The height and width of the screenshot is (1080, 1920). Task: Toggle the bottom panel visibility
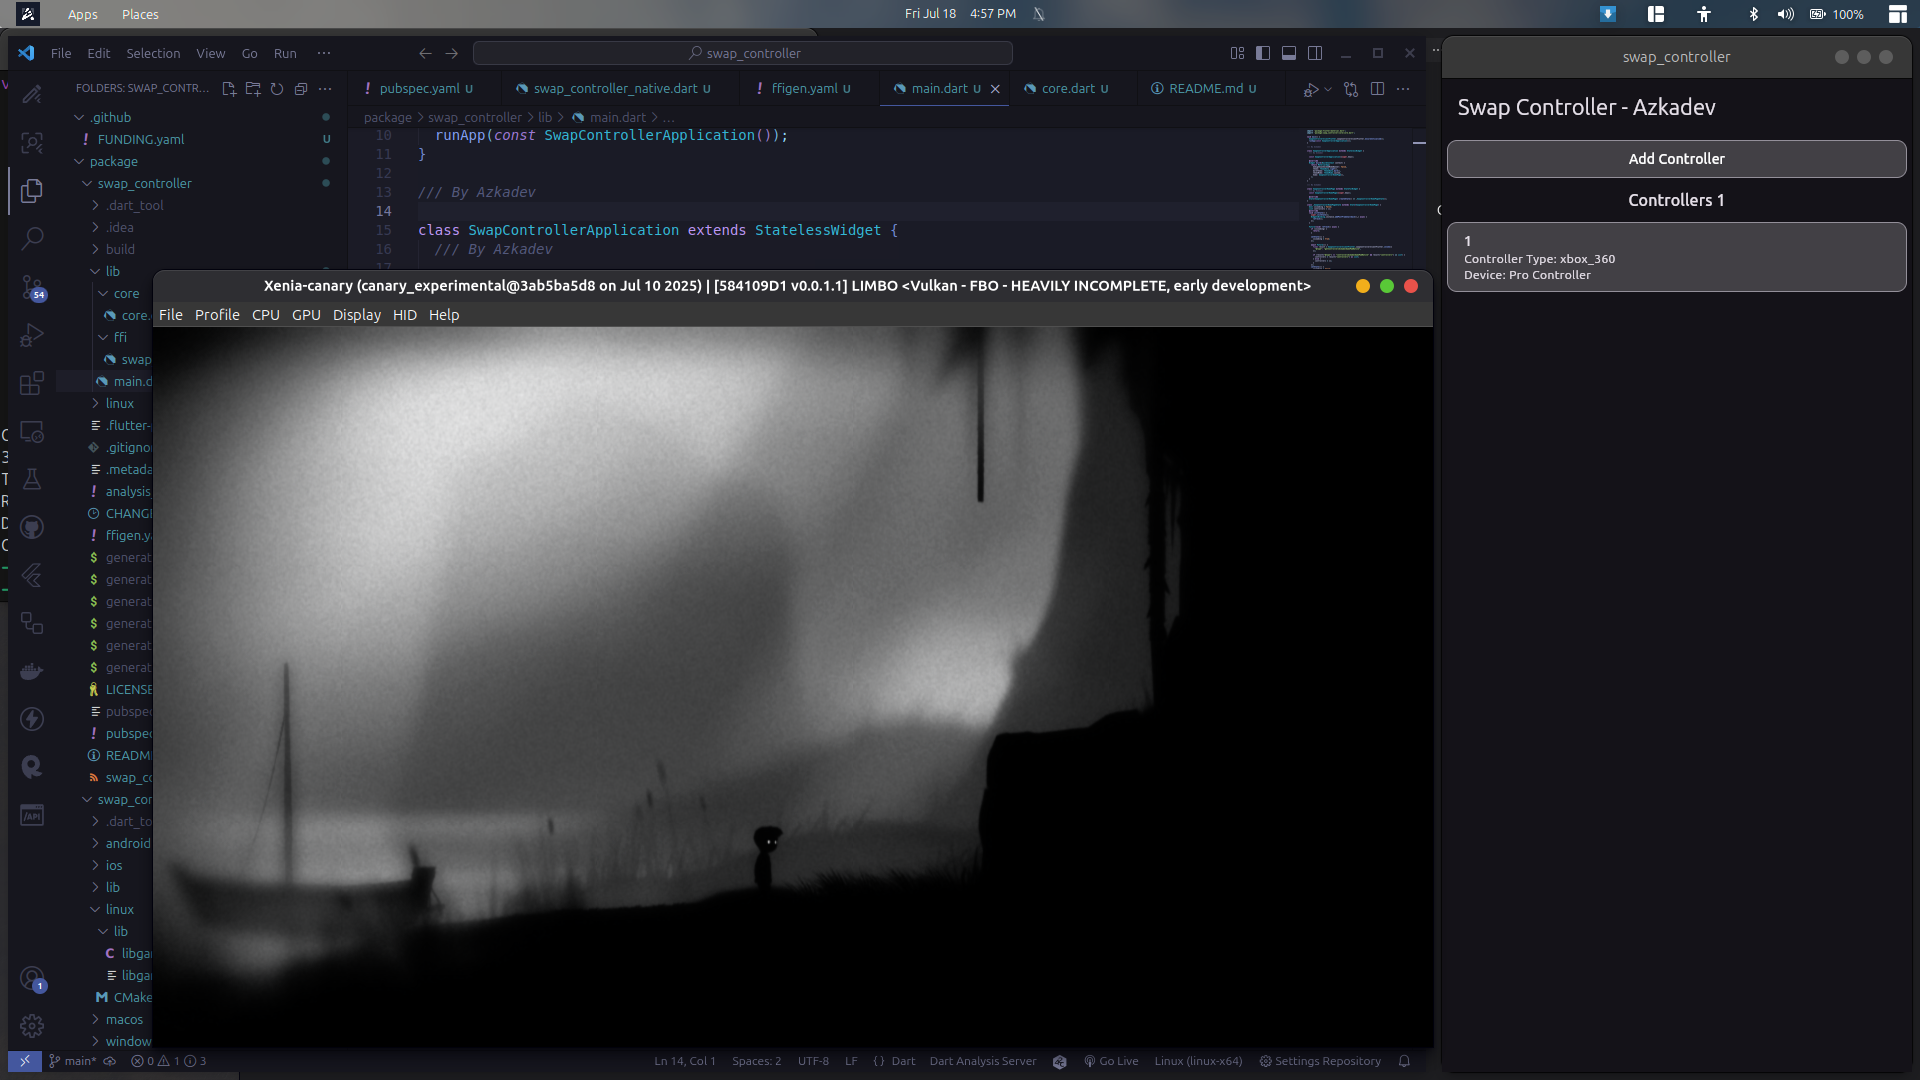(x=1289, y=53)
